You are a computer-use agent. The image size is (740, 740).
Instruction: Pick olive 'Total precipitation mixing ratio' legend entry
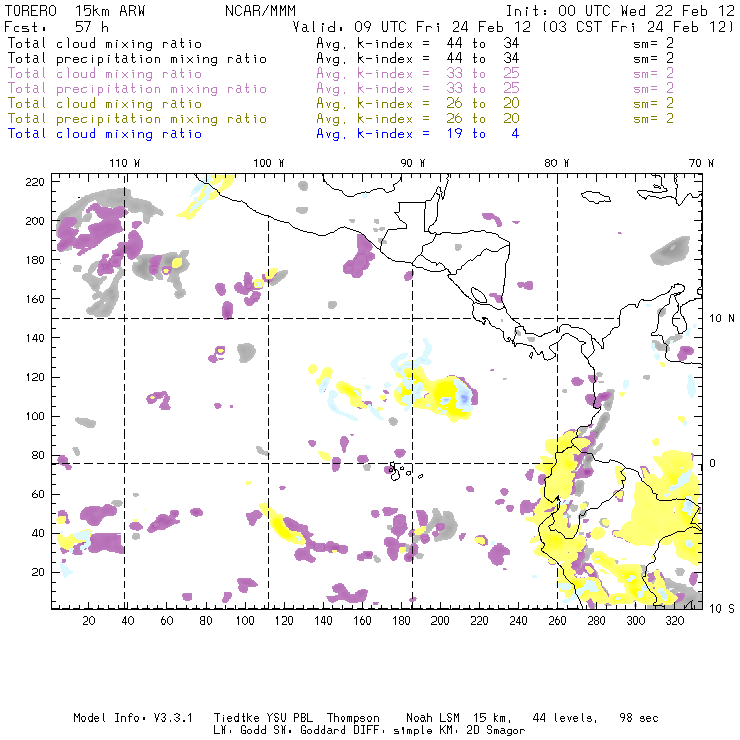click(x=137, y=119)
